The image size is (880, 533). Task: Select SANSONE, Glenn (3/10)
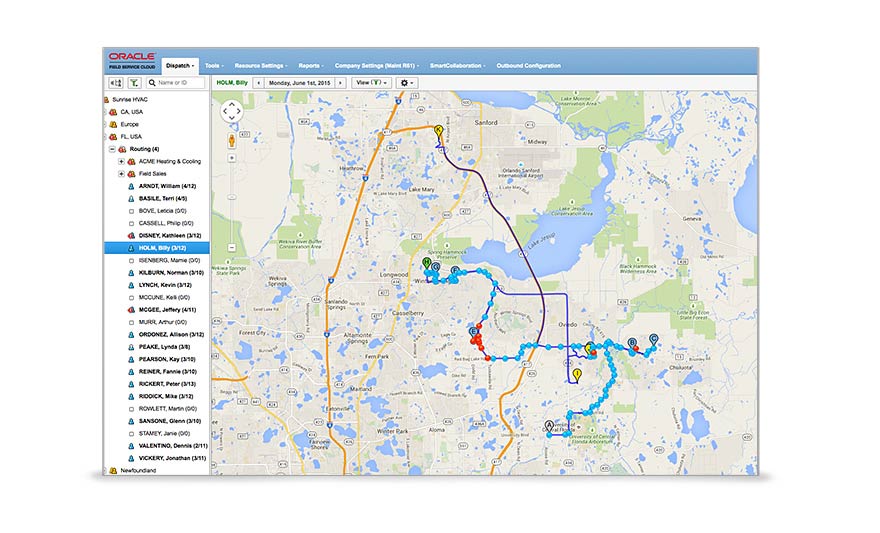point(169,421)
